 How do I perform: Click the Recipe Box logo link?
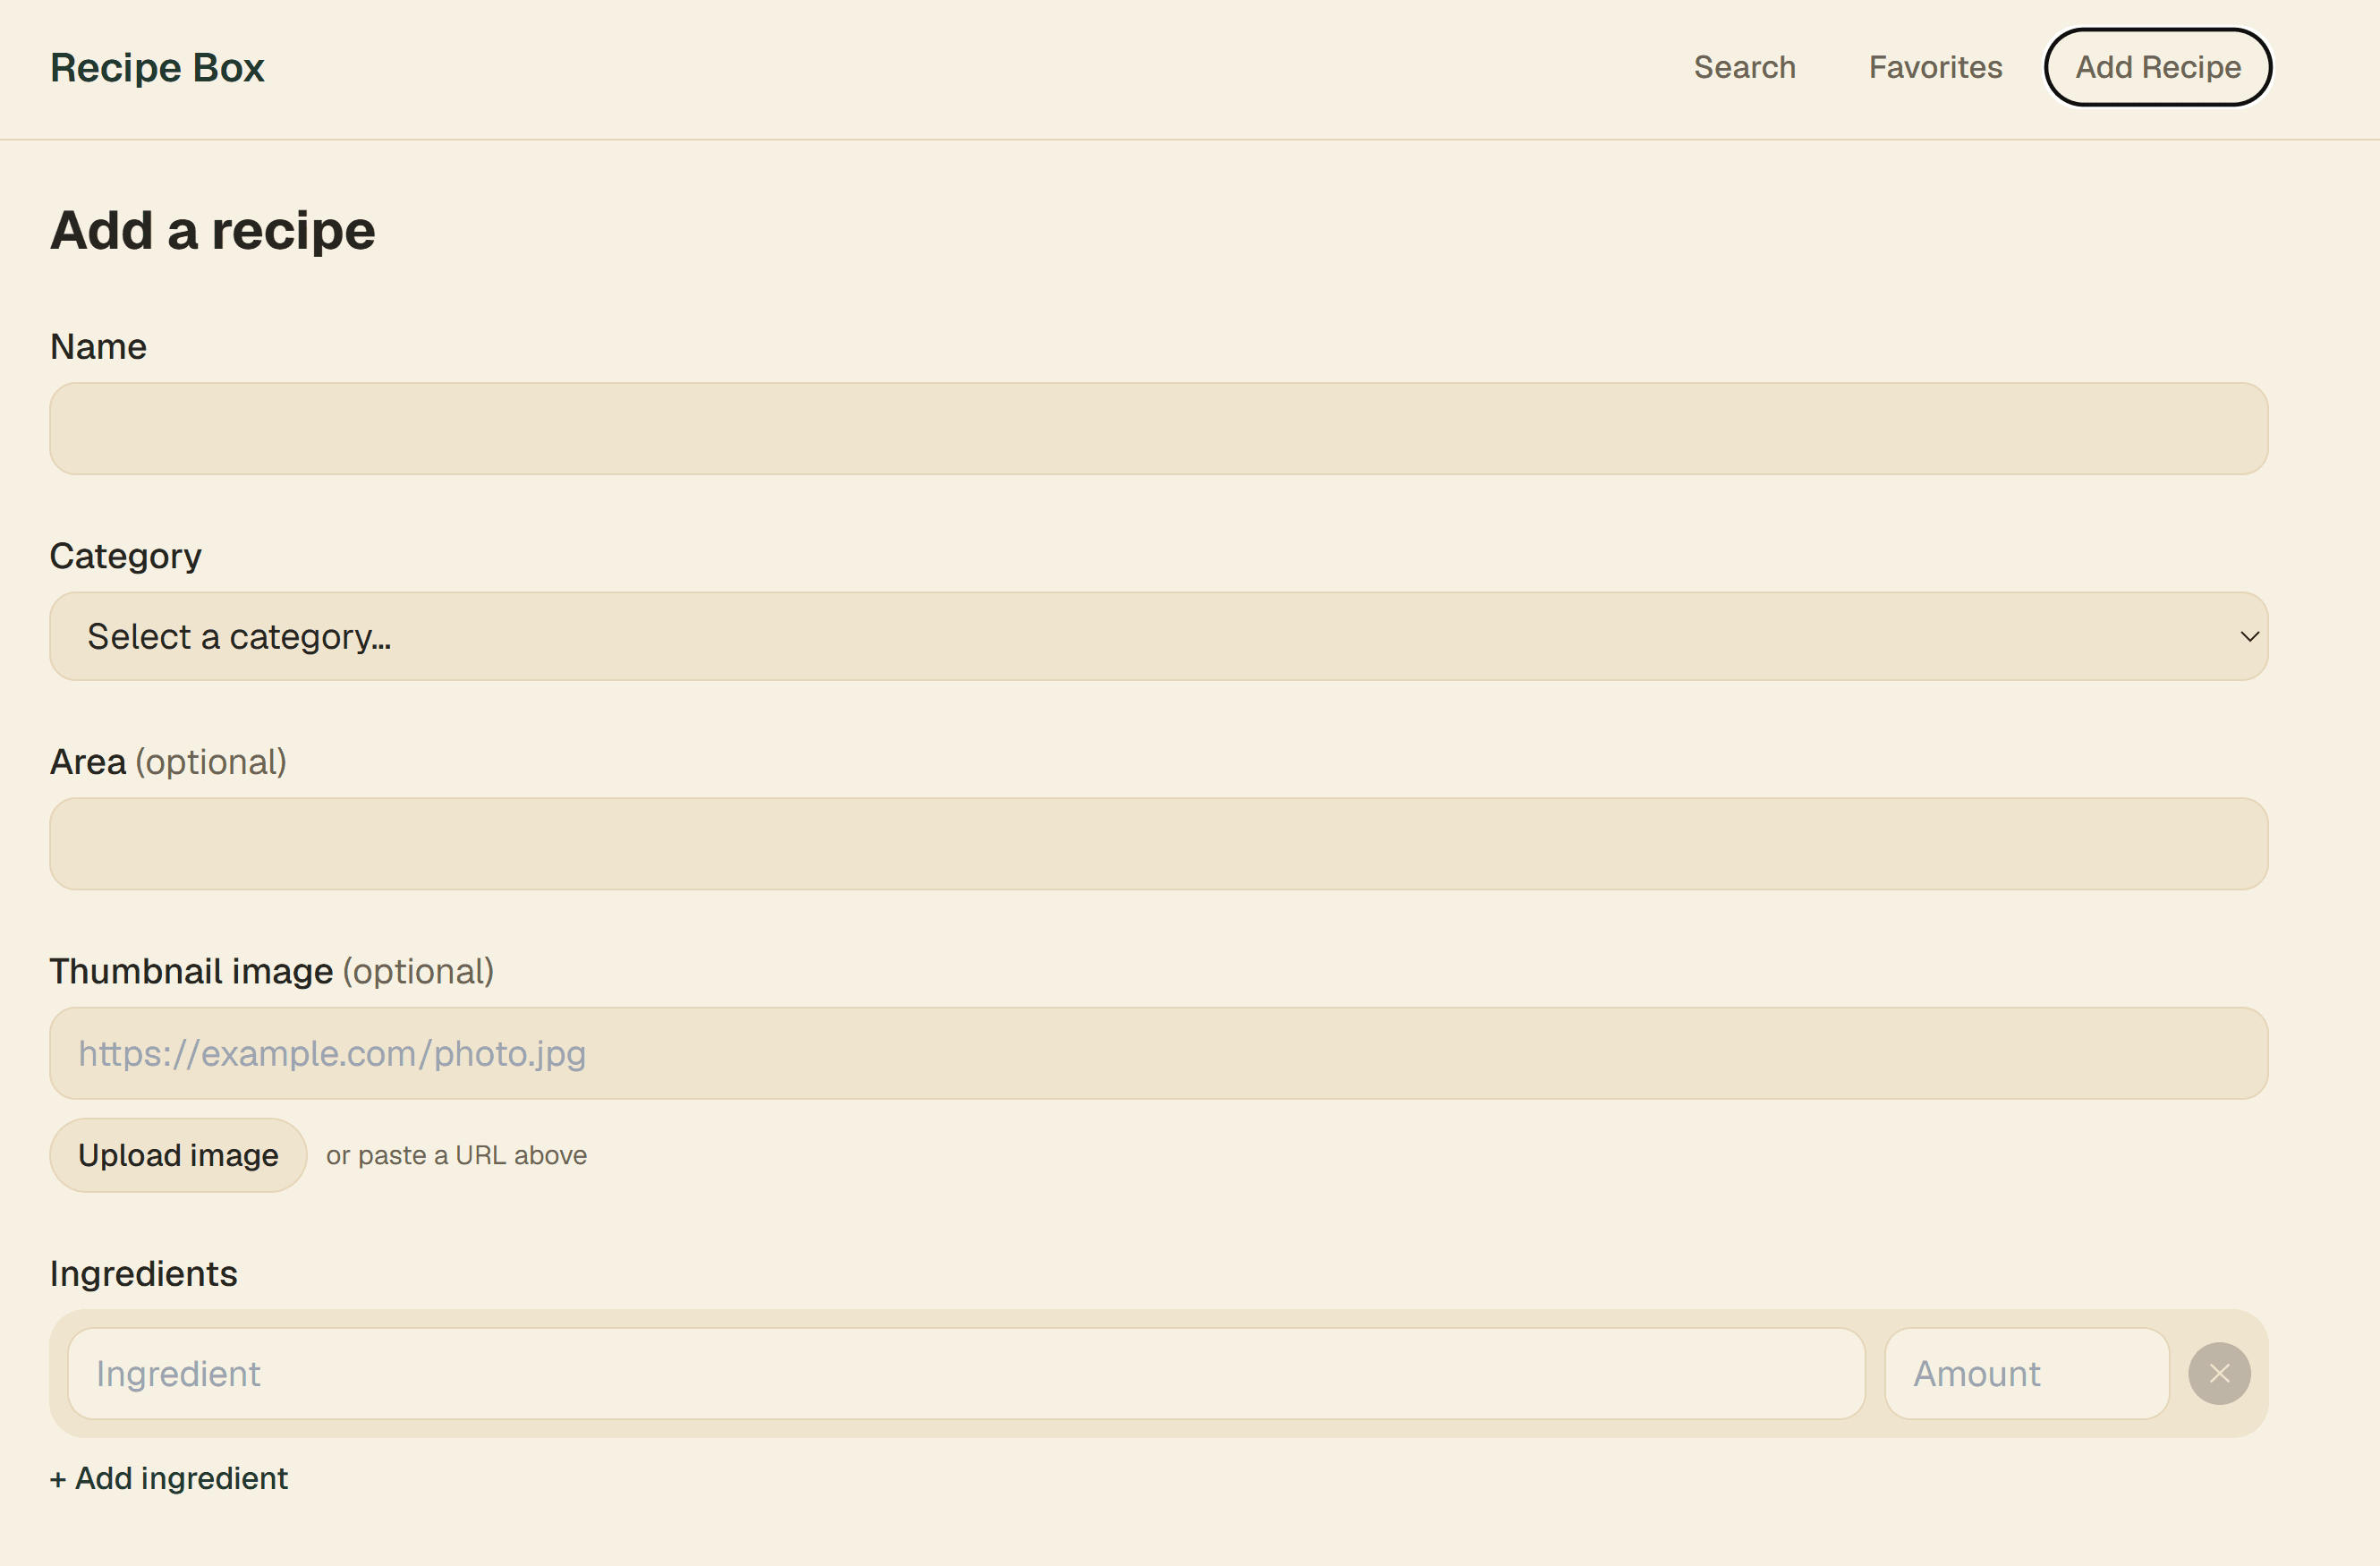coord(157,67)
